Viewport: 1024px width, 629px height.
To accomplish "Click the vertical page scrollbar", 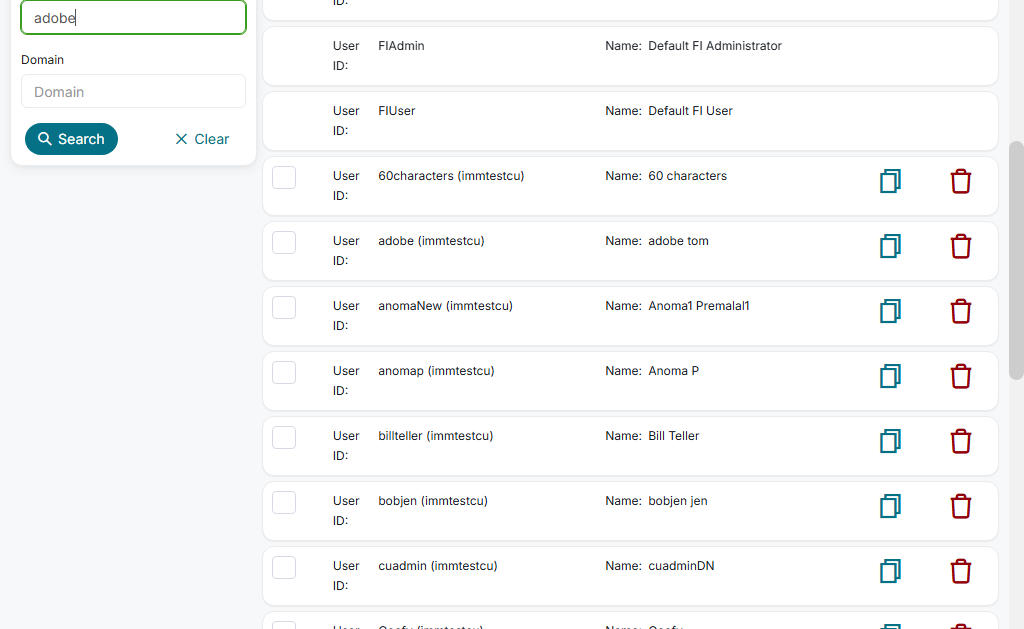I will click(x=1016, y=260).
